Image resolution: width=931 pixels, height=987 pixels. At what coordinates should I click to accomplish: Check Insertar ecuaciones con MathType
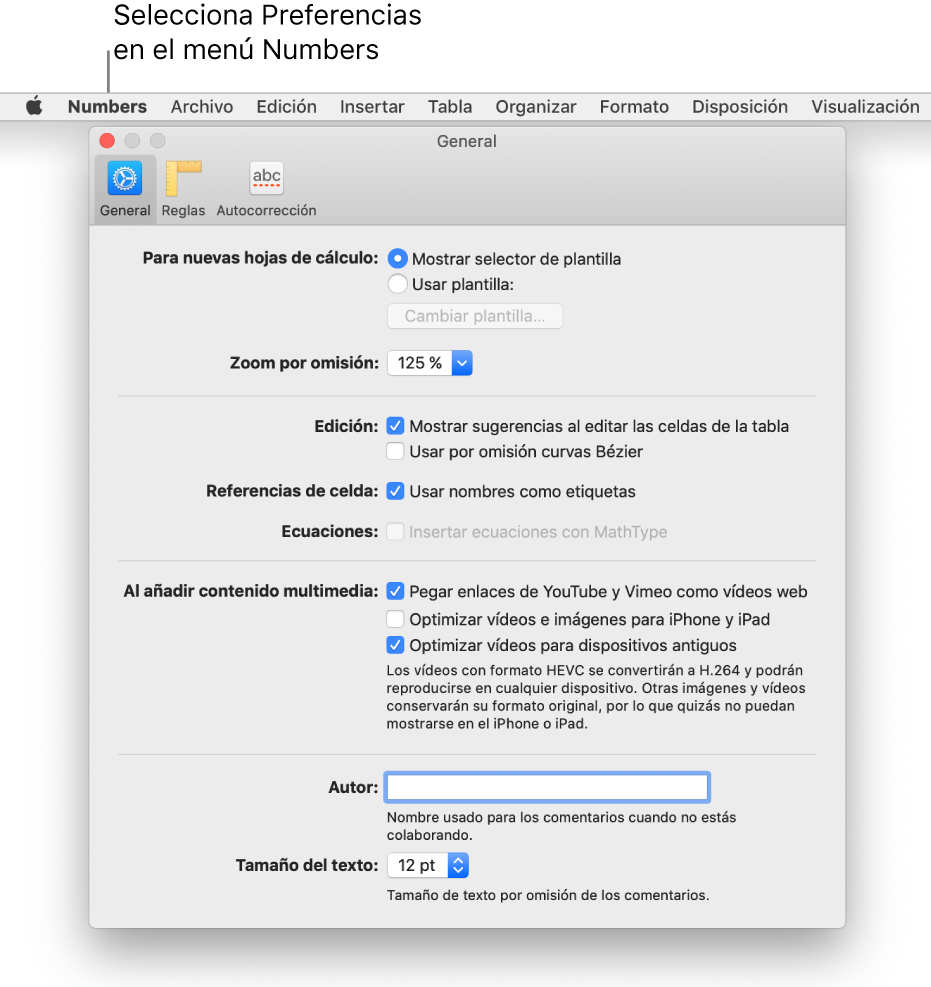click(395, 532)
